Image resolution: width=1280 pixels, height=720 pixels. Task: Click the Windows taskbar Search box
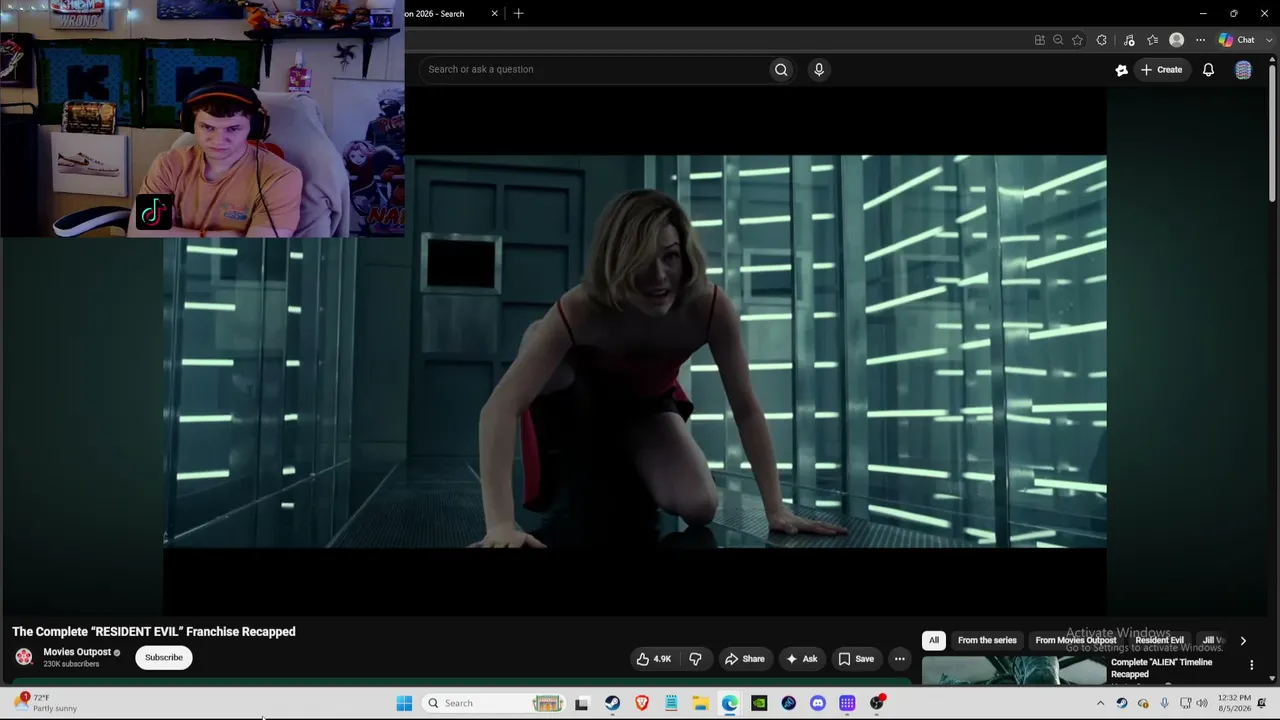493,703
